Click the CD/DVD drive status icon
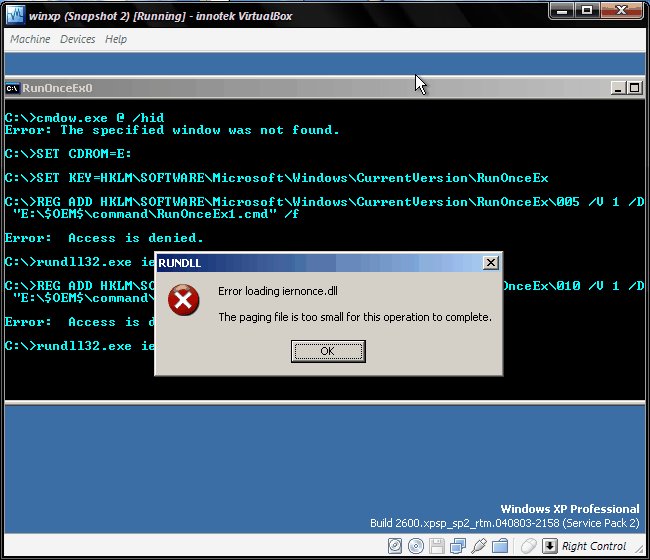 point(416,546)
